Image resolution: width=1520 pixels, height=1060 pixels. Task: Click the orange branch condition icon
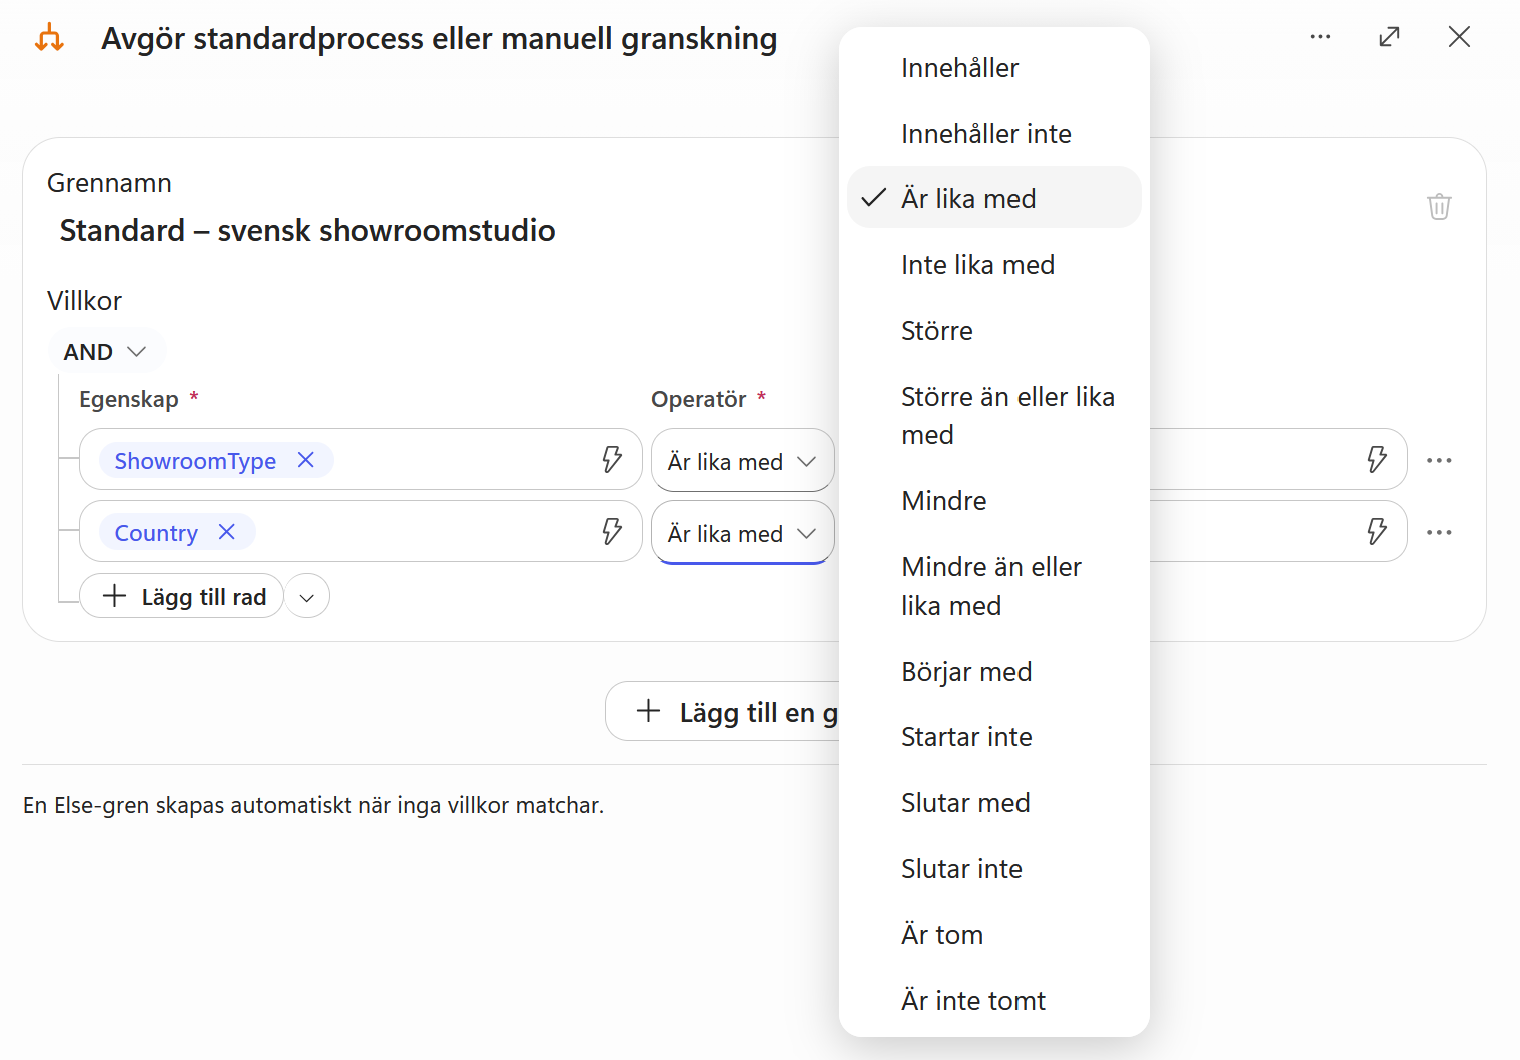(x=49, y=38)
